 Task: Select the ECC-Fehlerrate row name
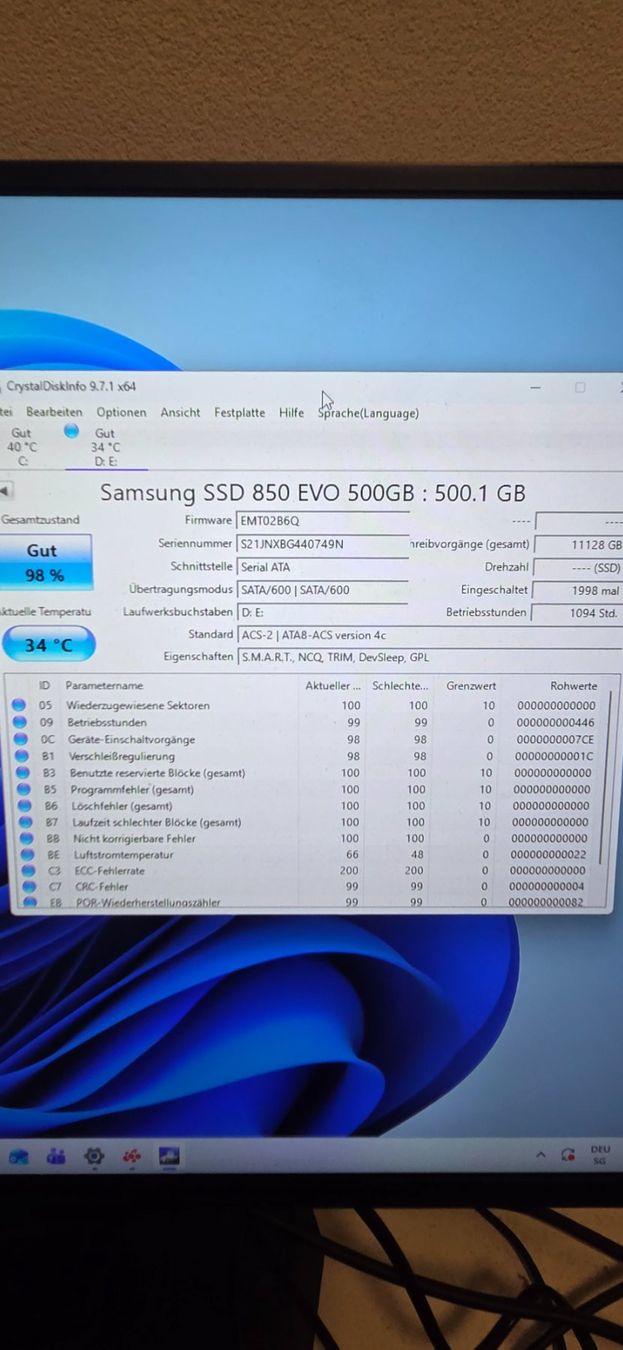point(110,871)
